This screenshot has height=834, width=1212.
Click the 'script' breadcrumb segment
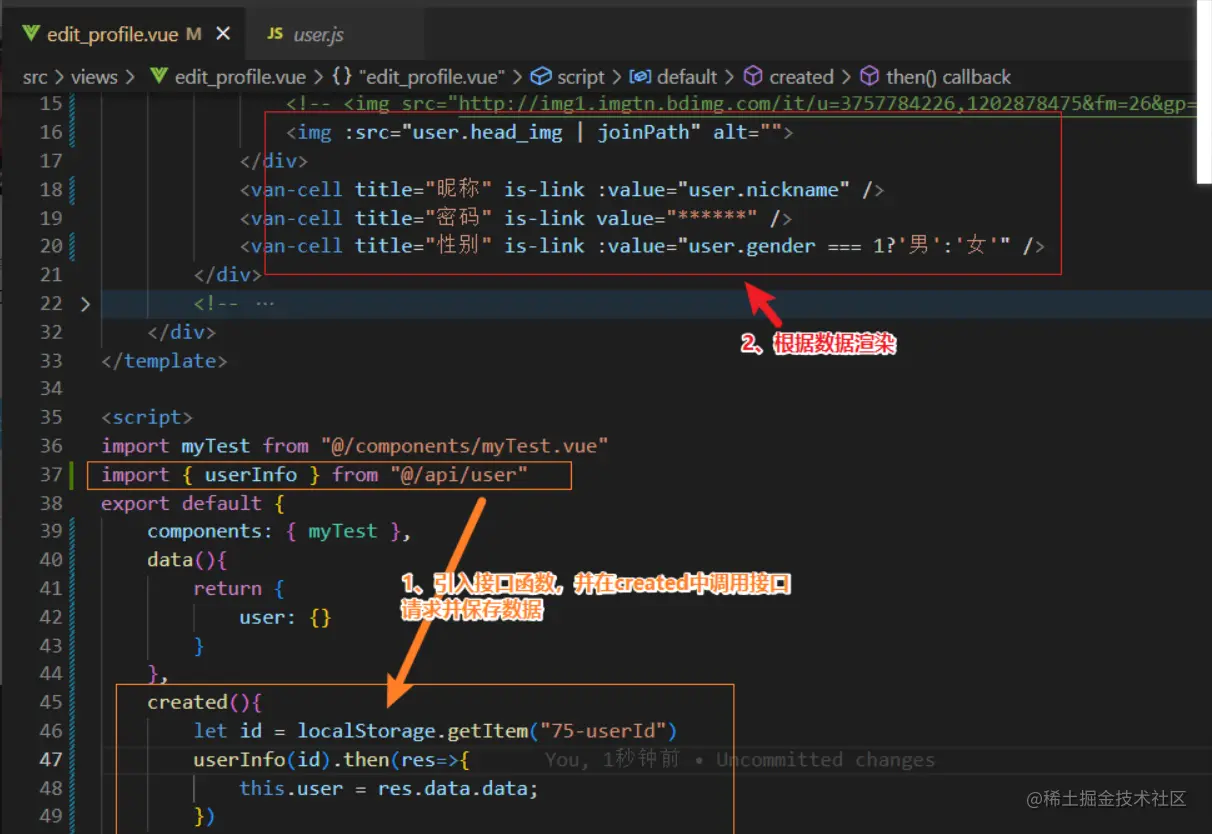[x=581, y=77]
